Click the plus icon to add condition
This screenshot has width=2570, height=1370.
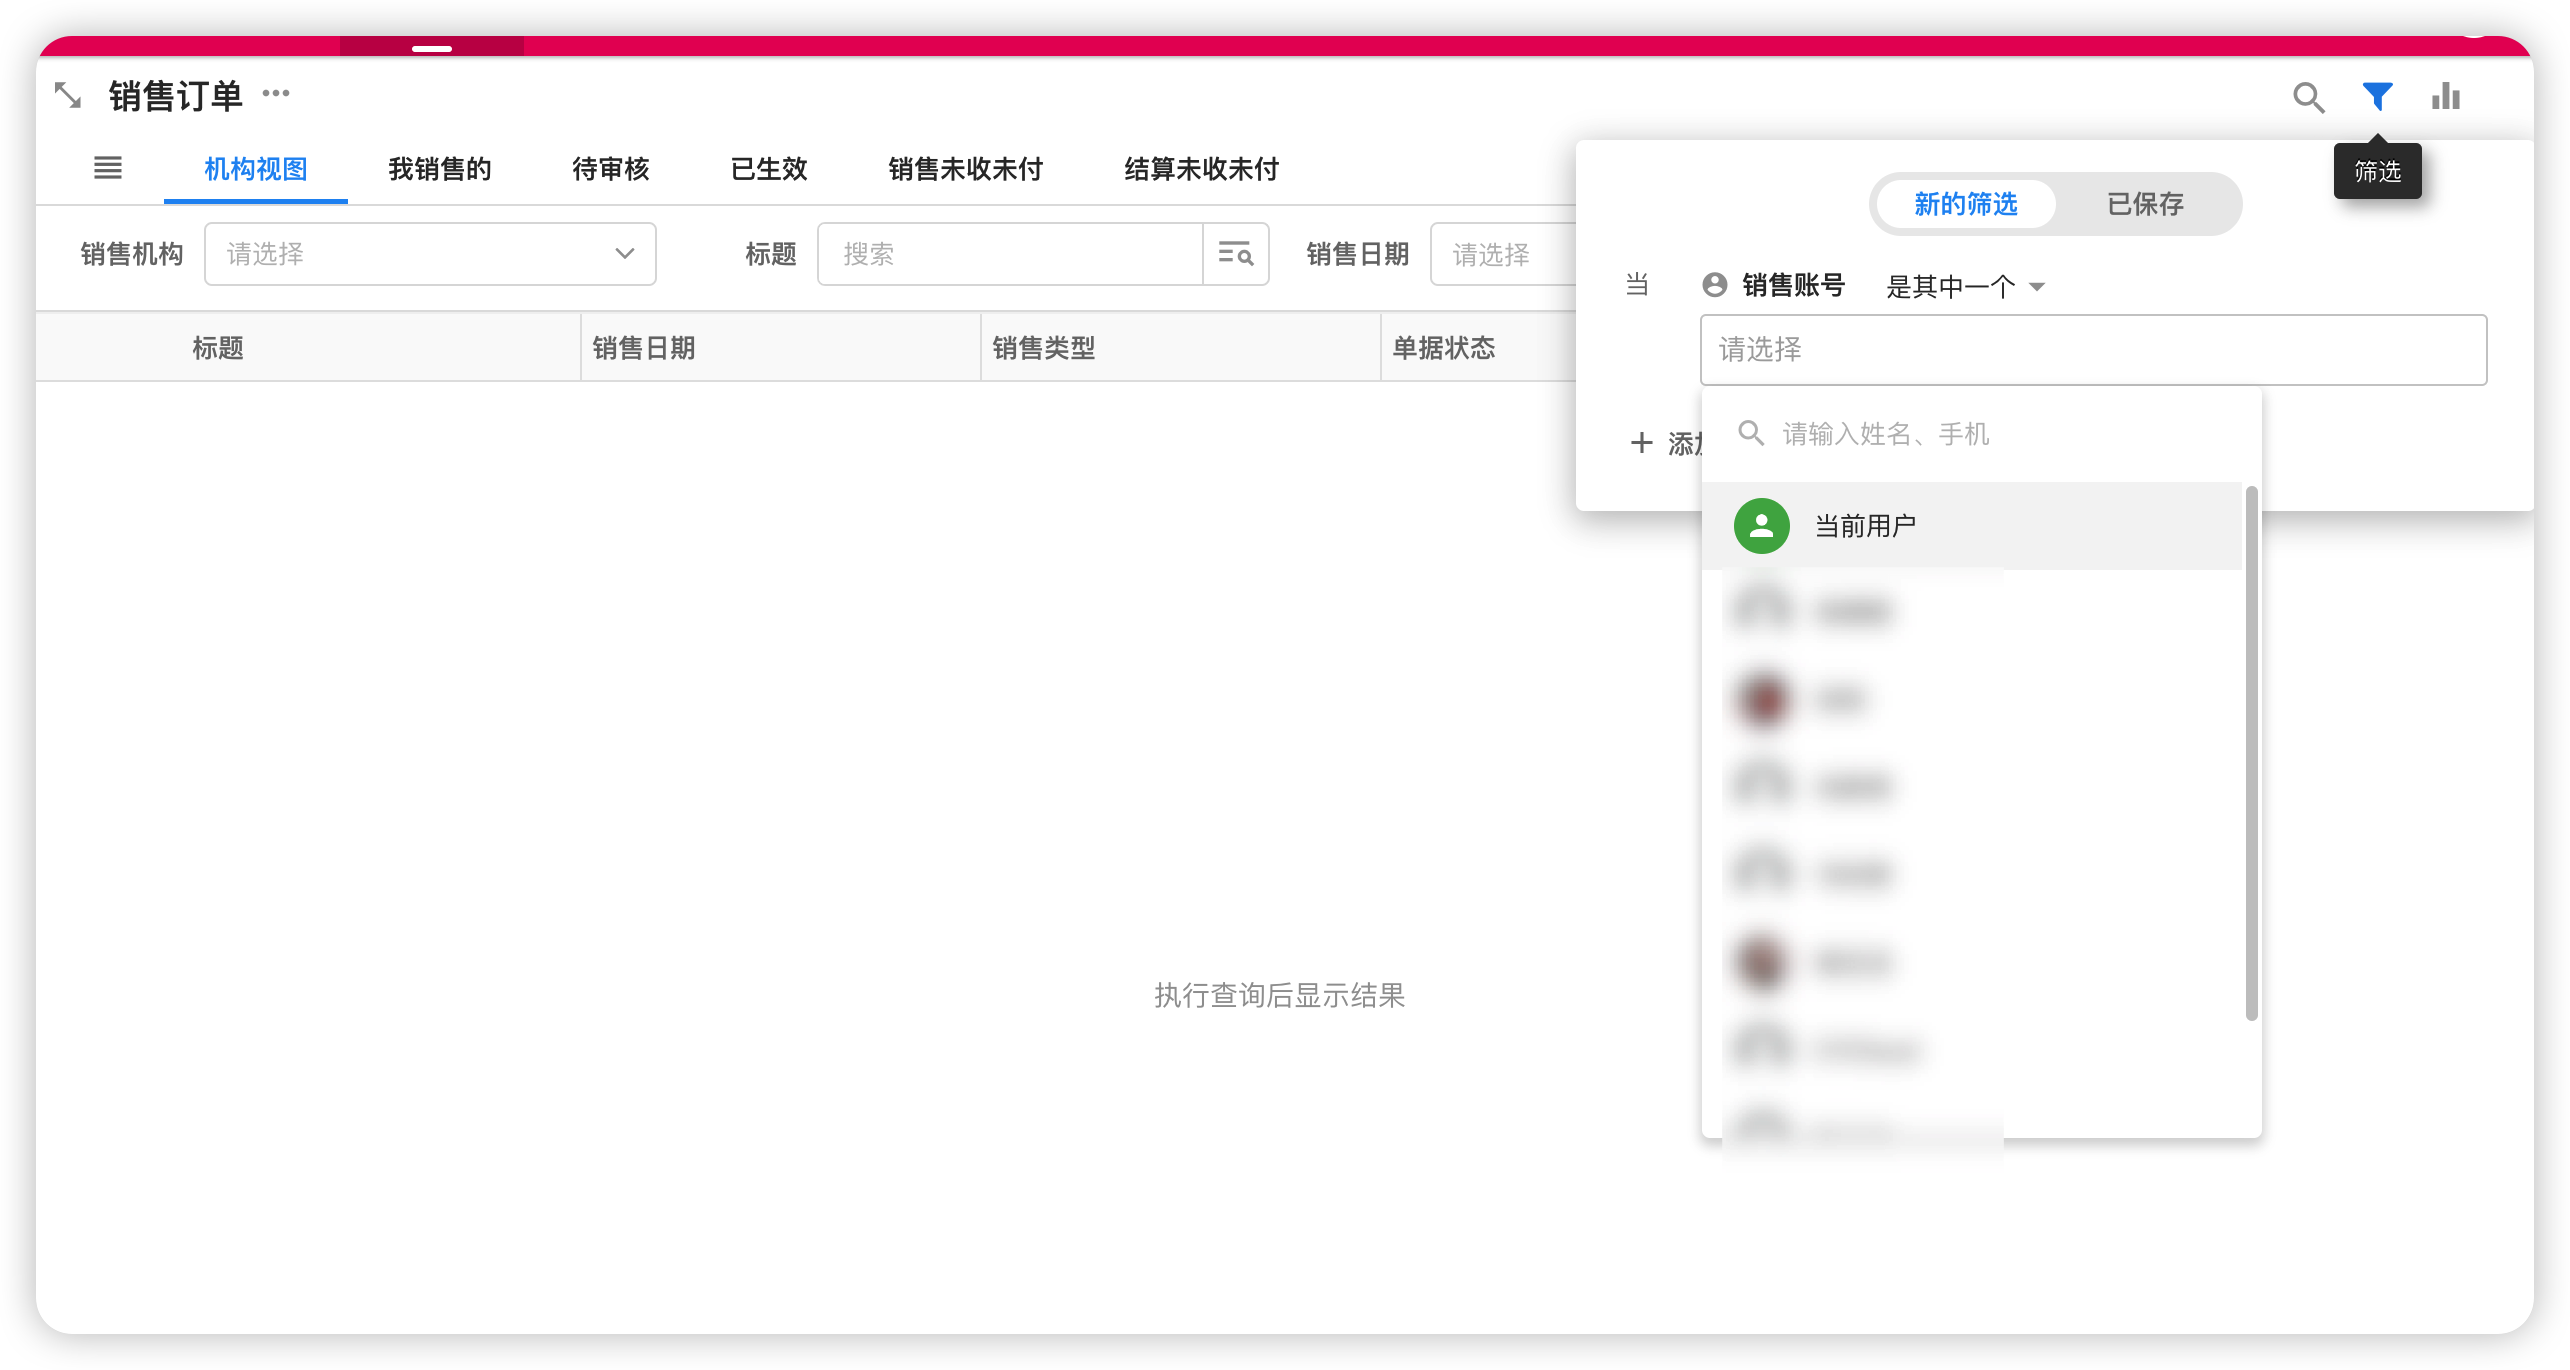(x=1641, y=443)
